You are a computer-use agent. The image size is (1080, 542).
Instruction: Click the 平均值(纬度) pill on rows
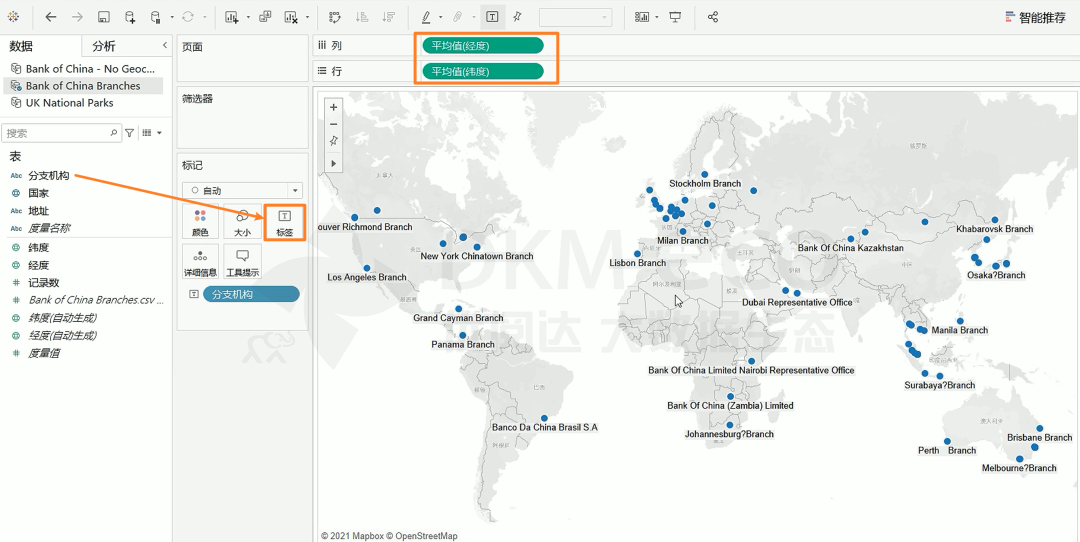pos(483,71)
